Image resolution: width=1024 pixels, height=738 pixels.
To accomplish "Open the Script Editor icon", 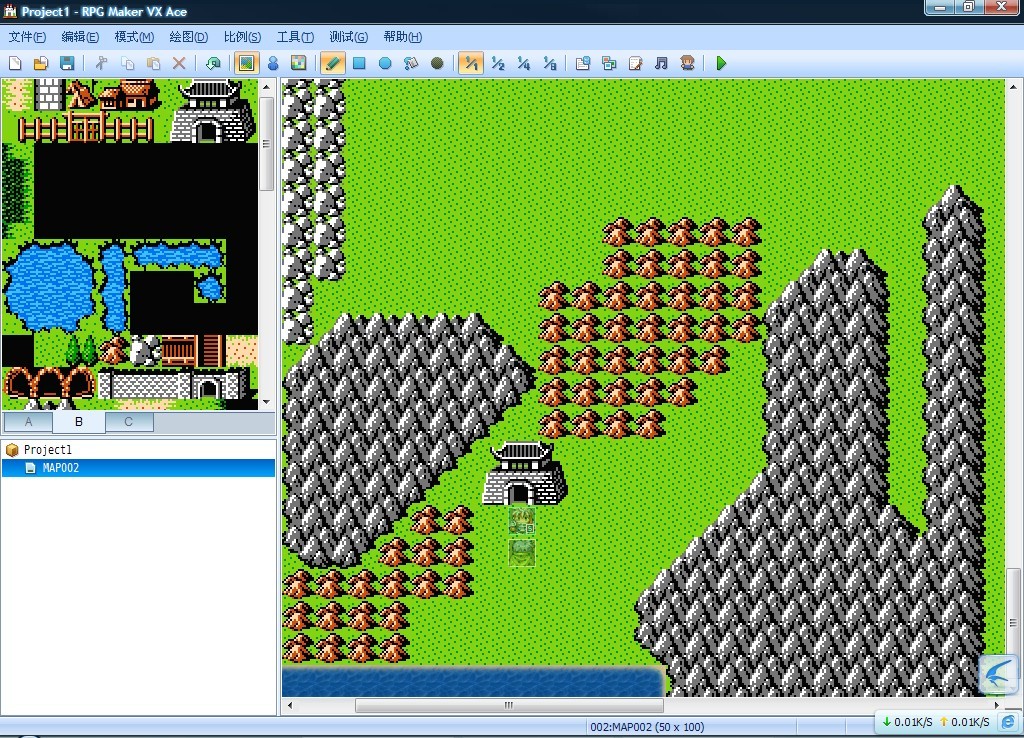I will click(635, 63).
